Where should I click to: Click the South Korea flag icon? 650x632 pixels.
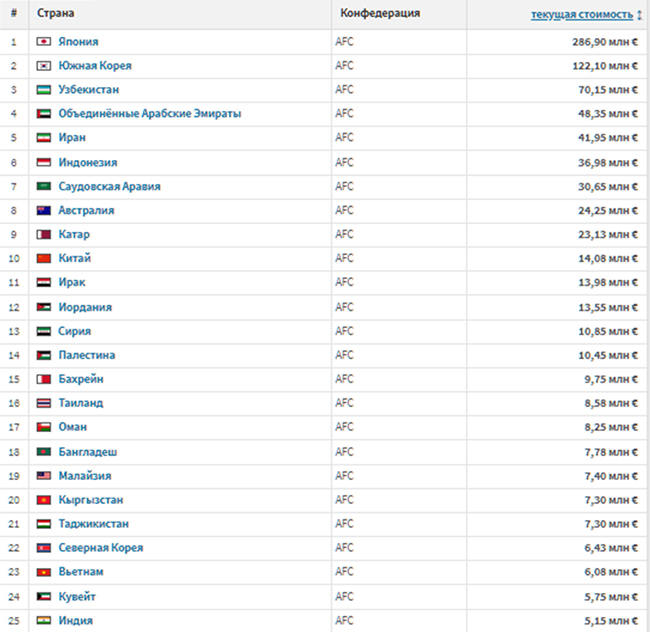43,66
